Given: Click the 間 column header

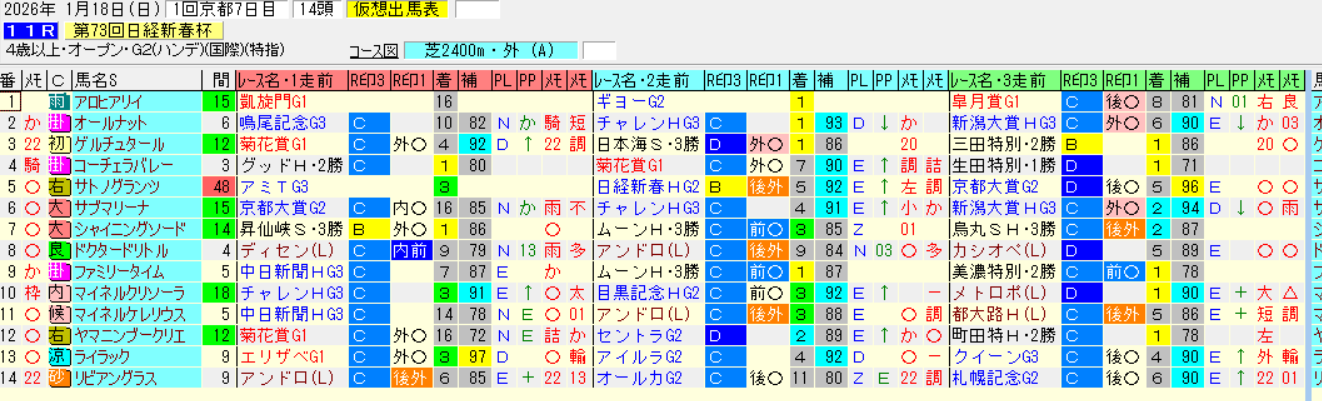Looking at the screenshot, I should pyautogui.click(x=218, y=80).
